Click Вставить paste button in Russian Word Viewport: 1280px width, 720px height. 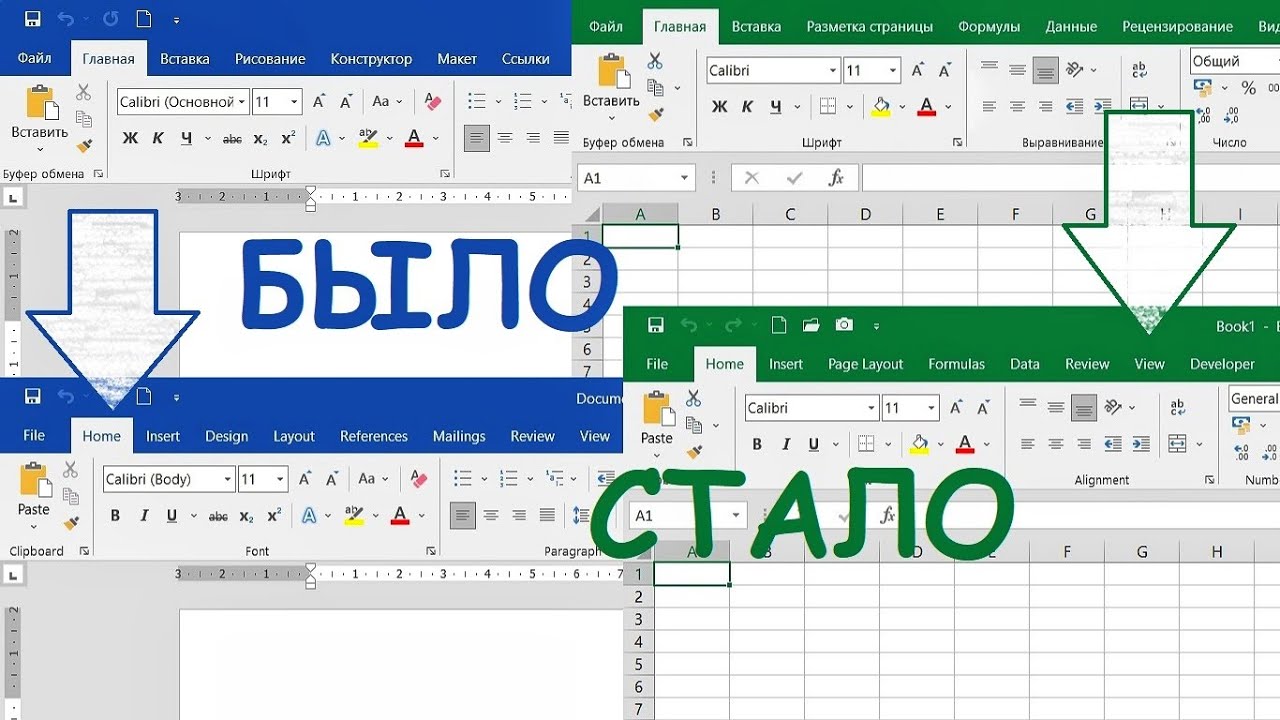pyautogui.click(x=40, y=117)
